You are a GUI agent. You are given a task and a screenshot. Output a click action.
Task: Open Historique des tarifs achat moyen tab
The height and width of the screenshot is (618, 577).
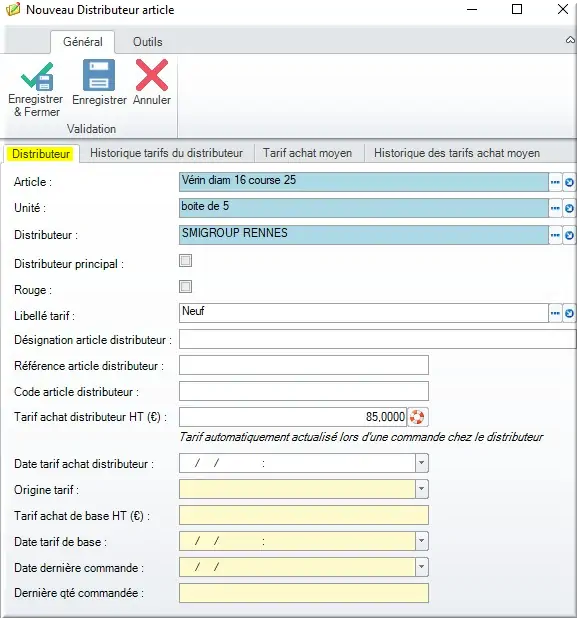pos(457,153)
